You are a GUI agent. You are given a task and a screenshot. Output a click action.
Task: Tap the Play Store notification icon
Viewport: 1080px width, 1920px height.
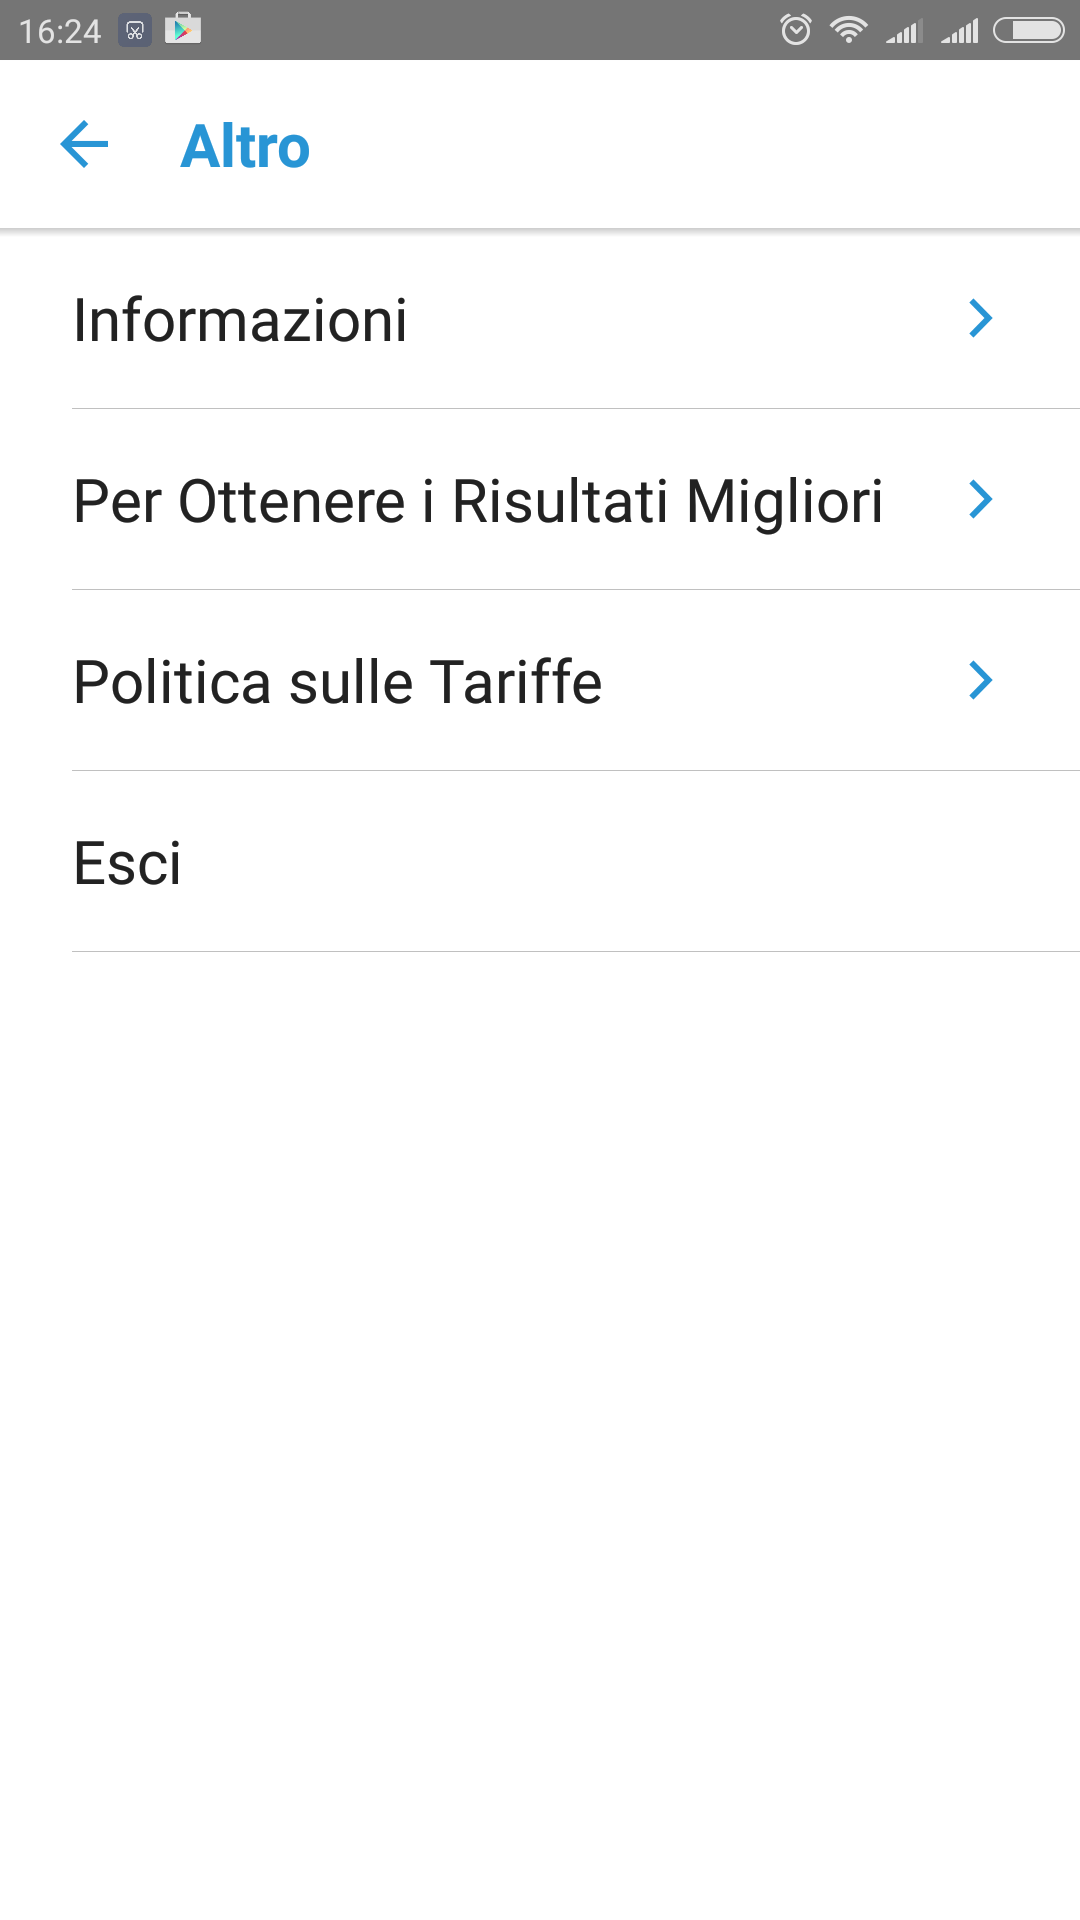click(183, 29)
